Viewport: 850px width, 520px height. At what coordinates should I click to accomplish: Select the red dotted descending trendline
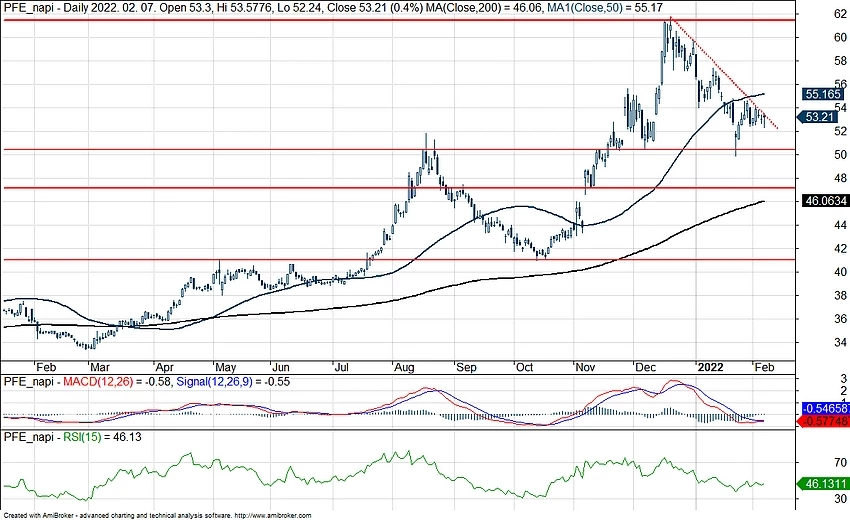[x=724, y=73]
